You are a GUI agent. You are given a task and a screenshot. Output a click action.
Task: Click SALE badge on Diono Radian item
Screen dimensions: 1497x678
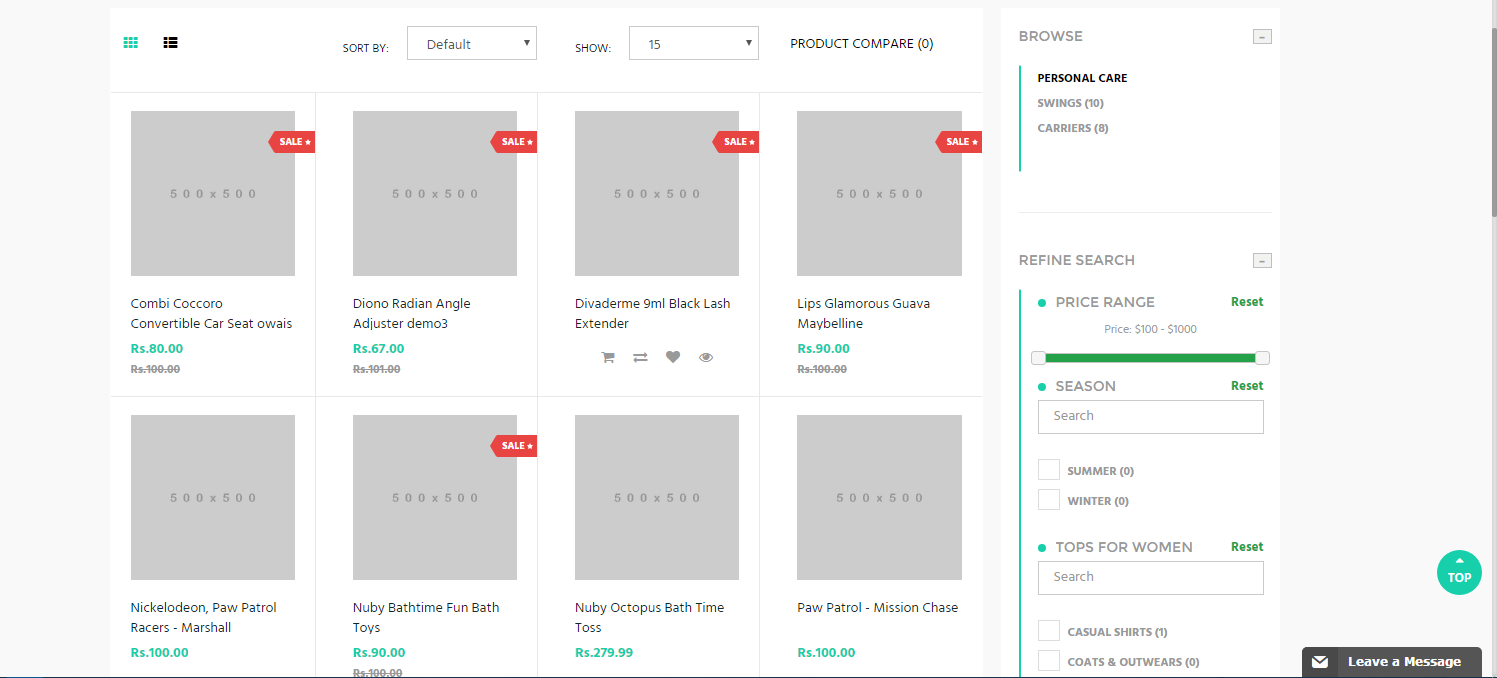[514, 142]
